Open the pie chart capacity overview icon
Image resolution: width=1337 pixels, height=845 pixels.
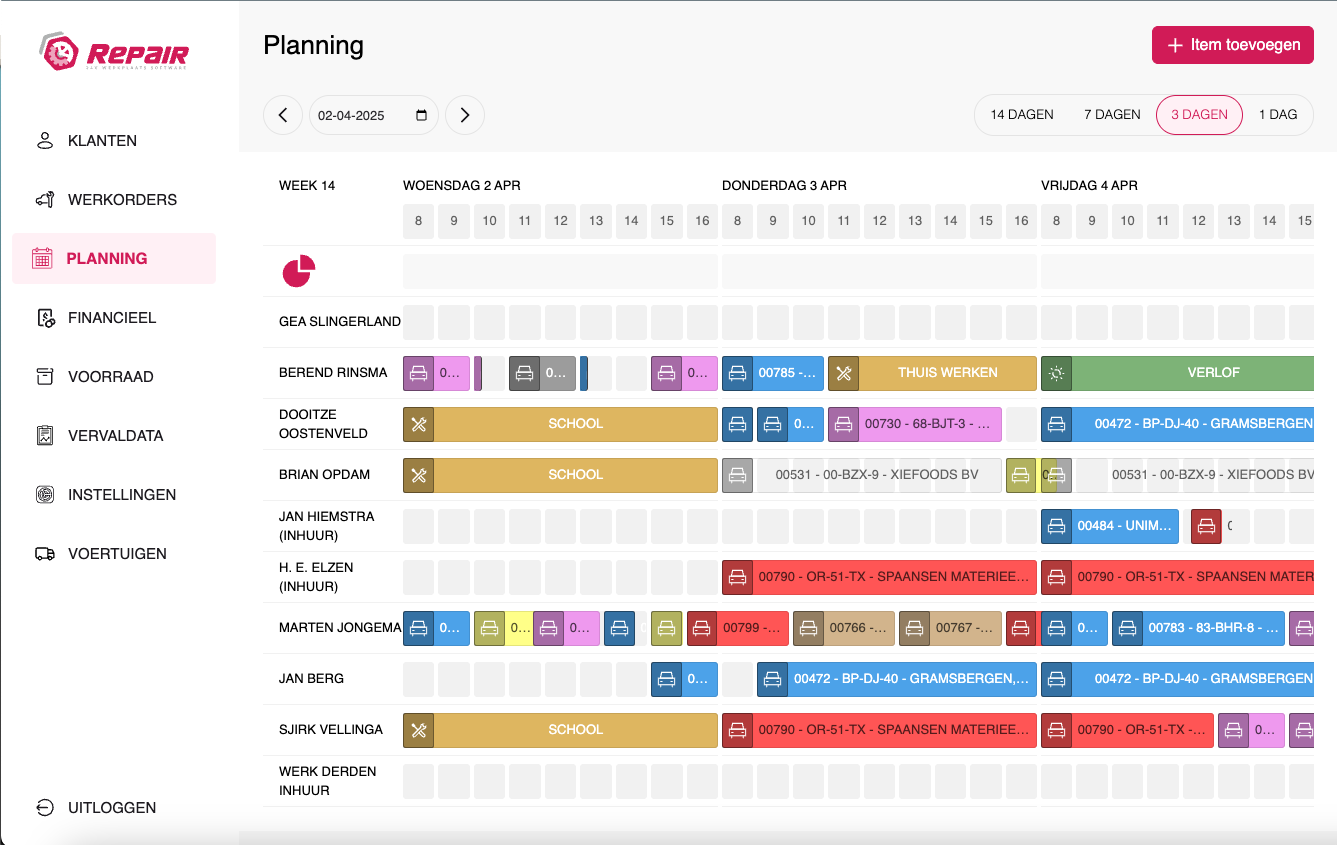299,271
